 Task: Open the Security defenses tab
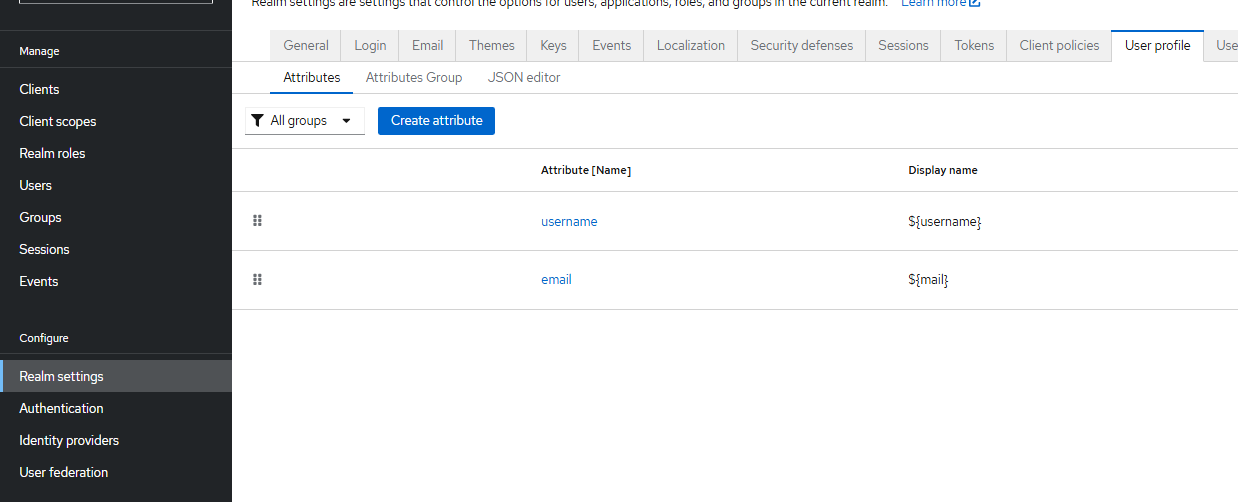(802, 45)
